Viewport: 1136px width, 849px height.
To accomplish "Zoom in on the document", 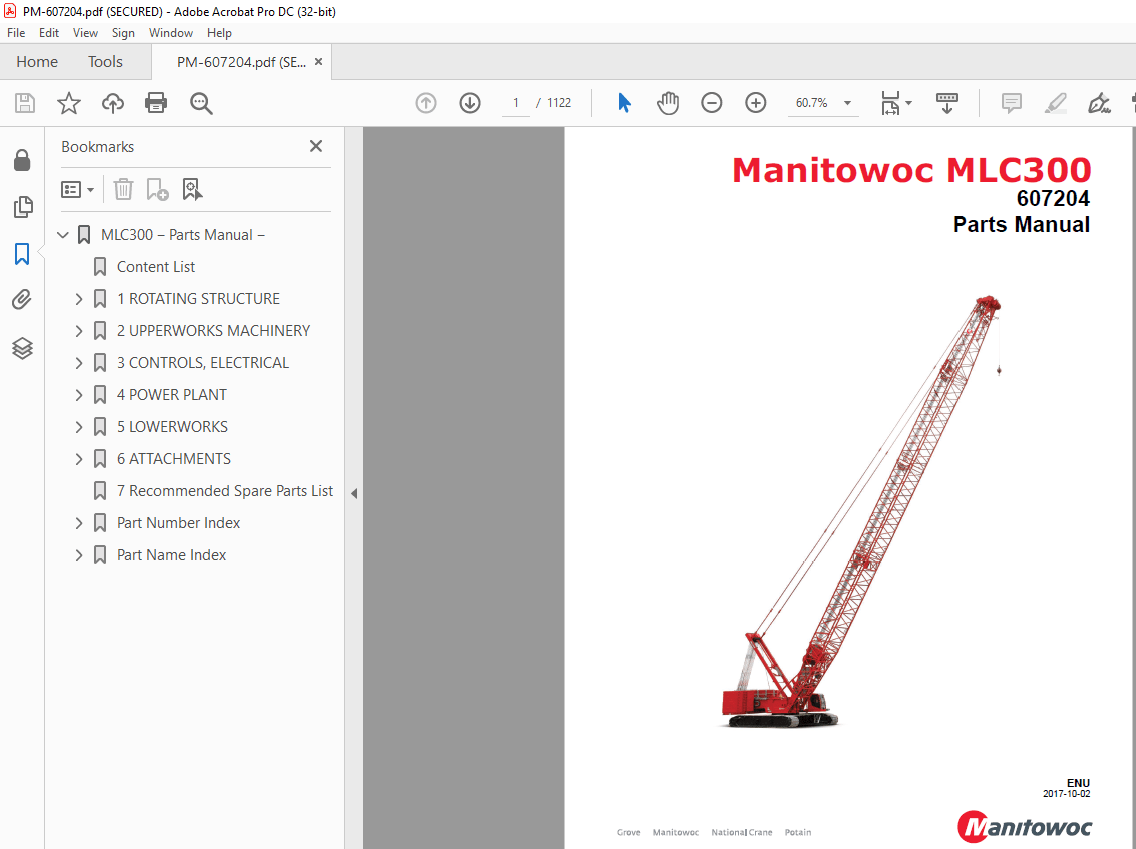I will tap(755, 103).
